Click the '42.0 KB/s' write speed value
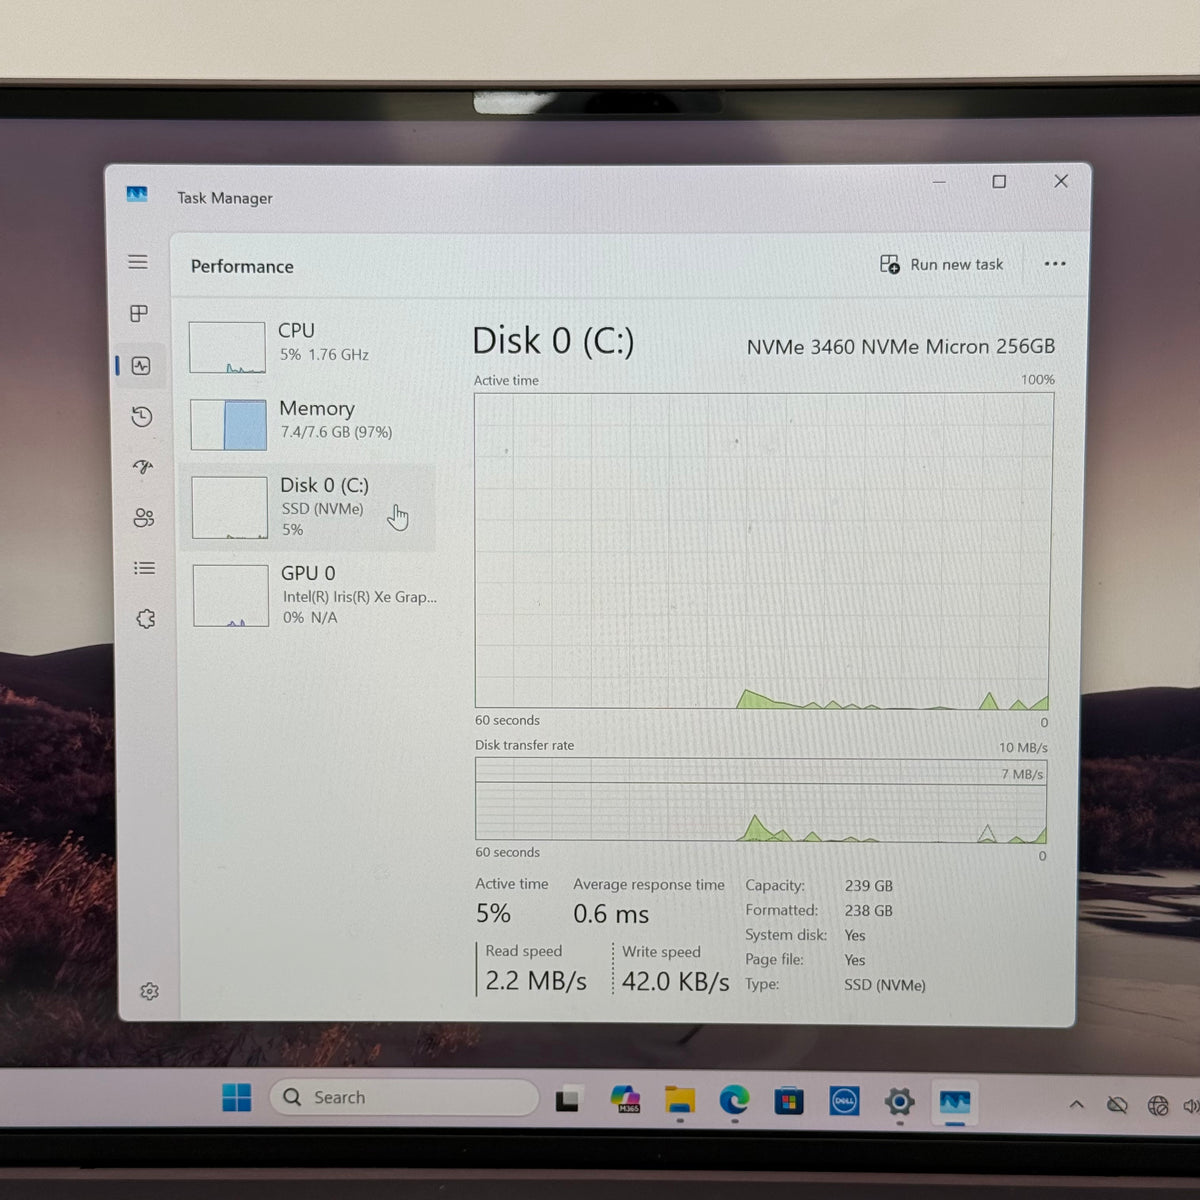The width and height of the screenshot is (1200, 1200). pos(676,982)
